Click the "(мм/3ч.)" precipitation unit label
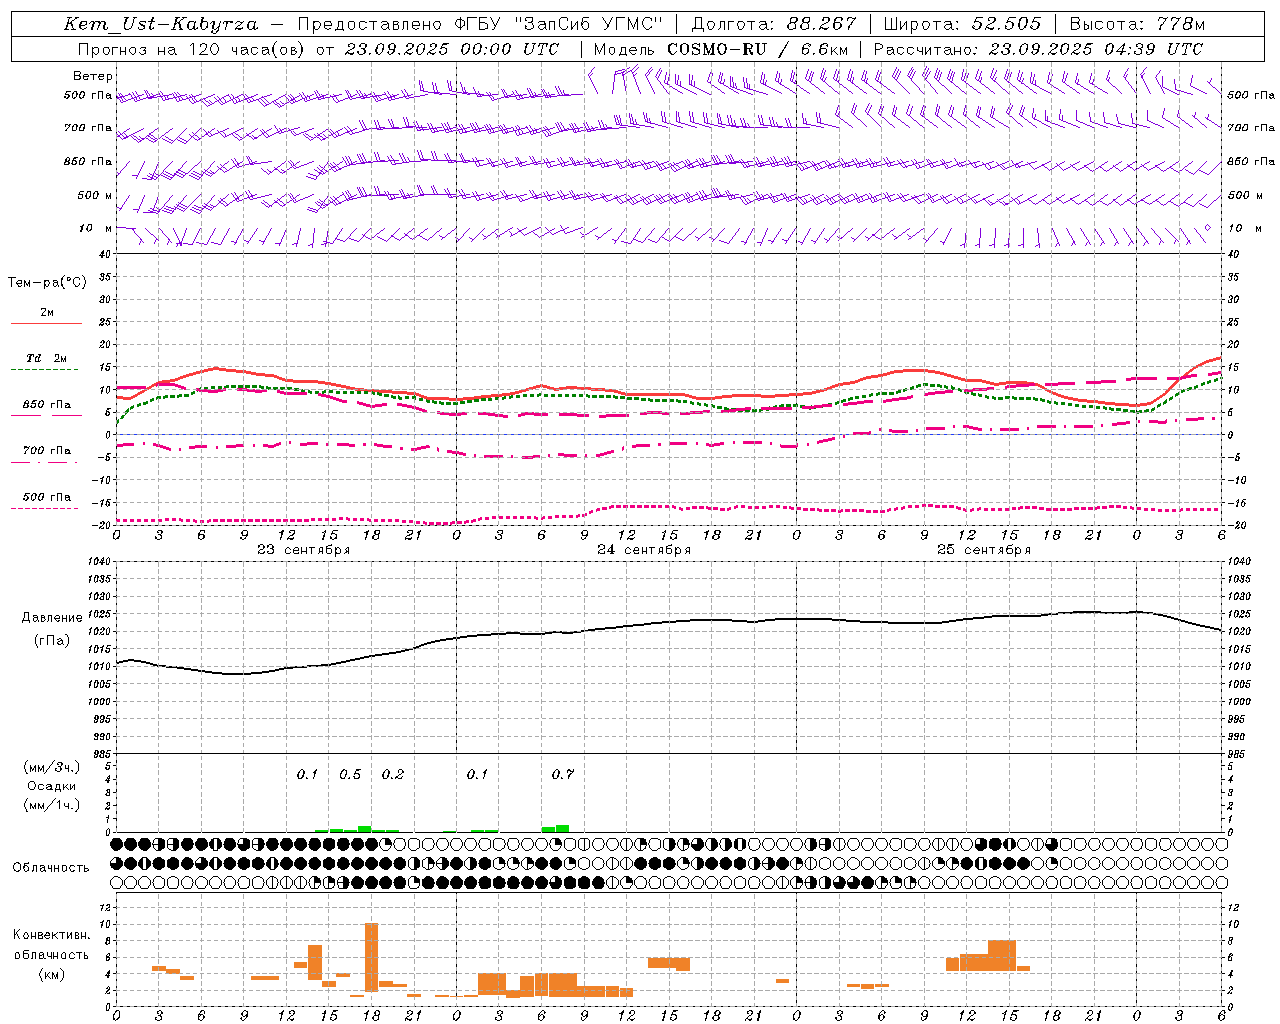The width and height of the screenshot is (1280, 1024). click(52, 767)
